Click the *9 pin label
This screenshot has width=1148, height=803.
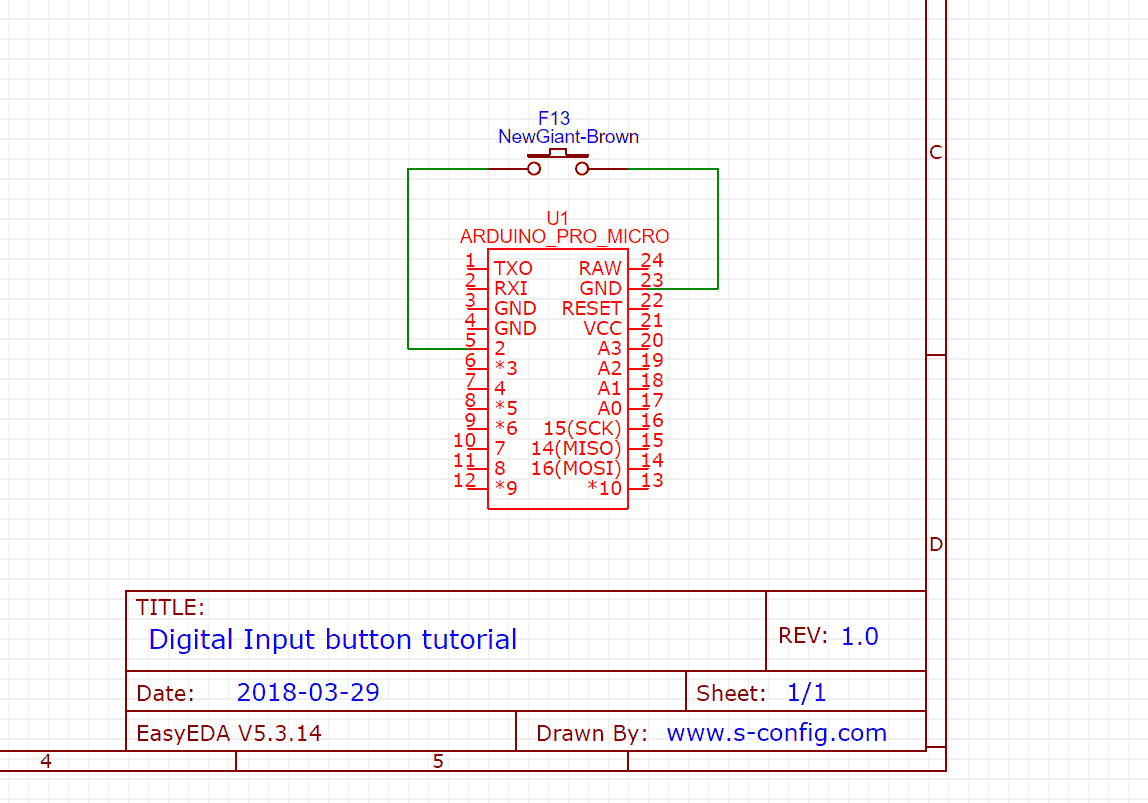506,488
